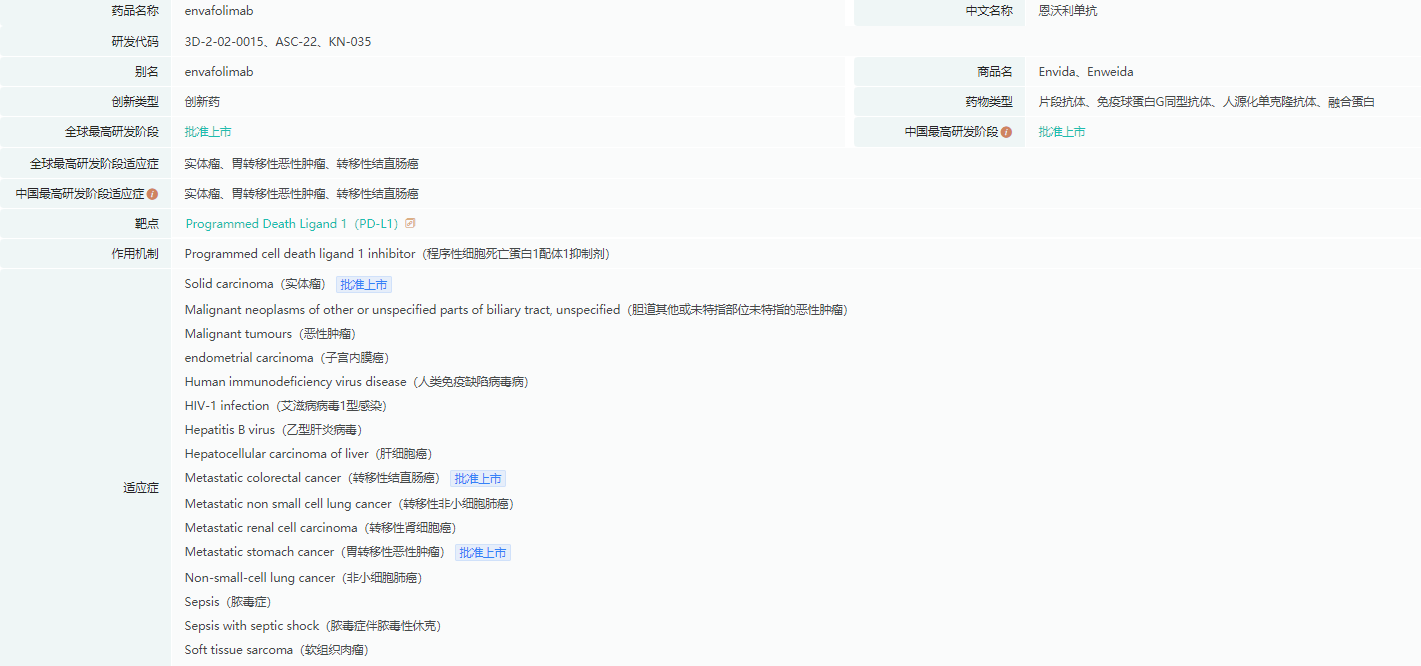Click info icon beside 中国最高研发阶段 label
The width and height of the screenshot is (1421, 666).
(1006, 132)
